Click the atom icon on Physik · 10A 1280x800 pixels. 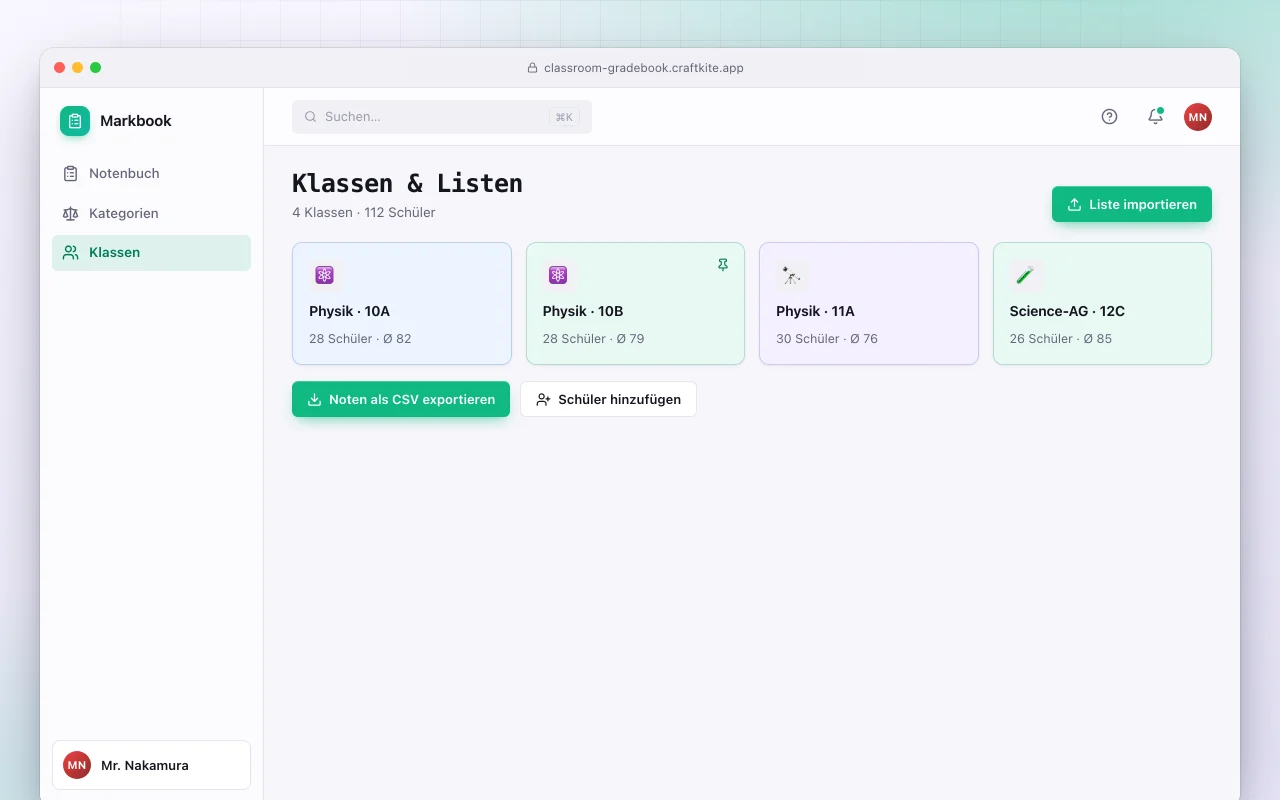[324, 275]
